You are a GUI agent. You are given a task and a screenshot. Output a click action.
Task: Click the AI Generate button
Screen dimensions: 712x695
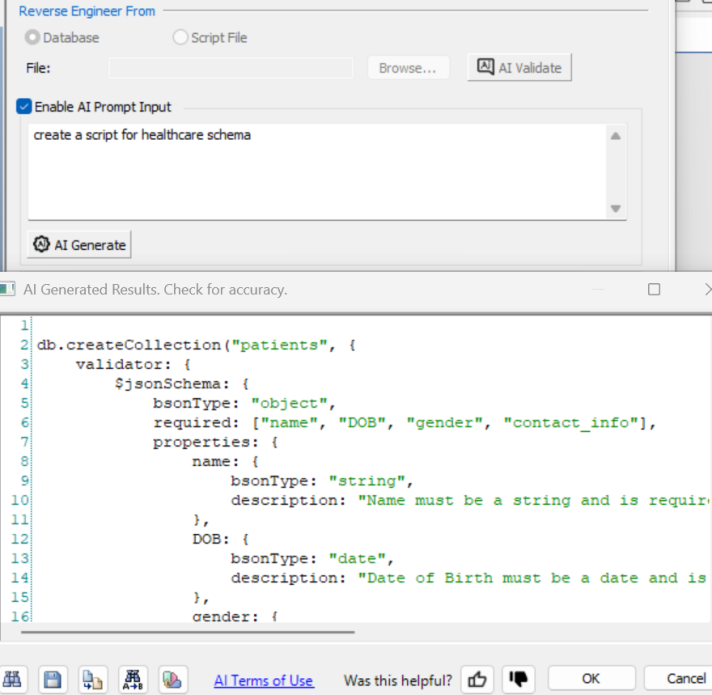[79, 245]
